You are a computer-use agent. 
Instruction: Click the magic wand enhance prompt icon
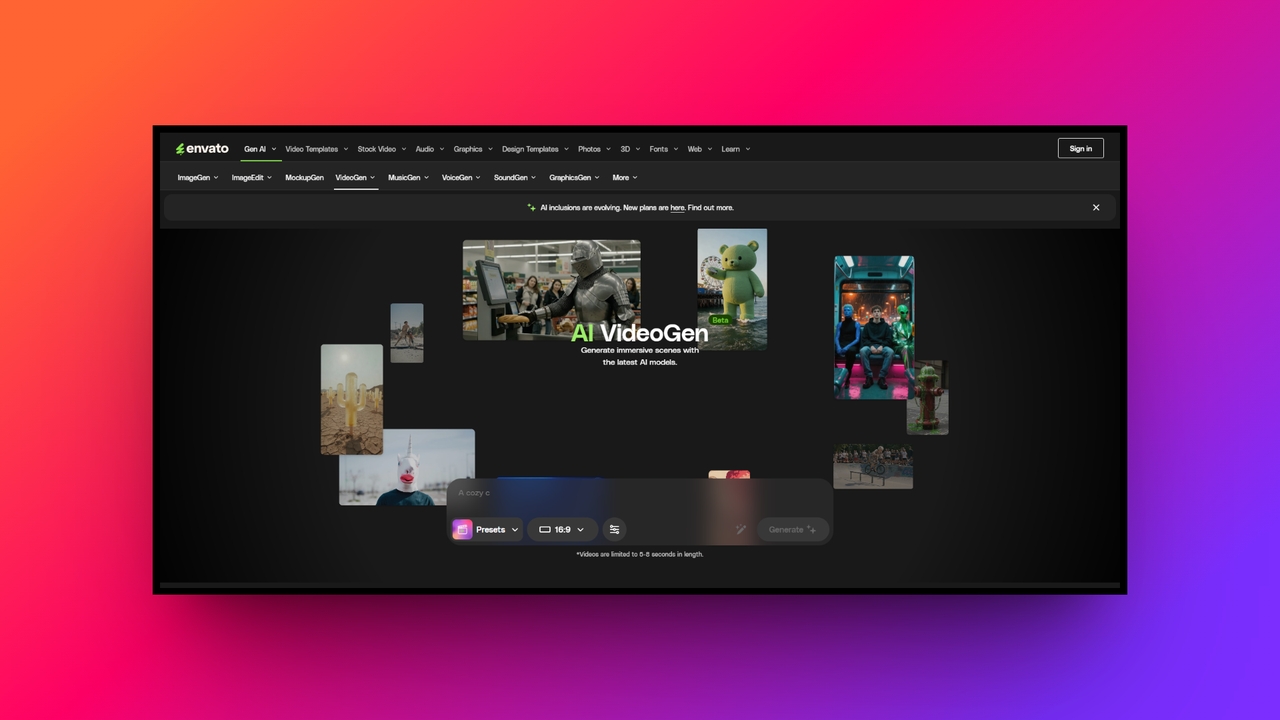(741, 529)
